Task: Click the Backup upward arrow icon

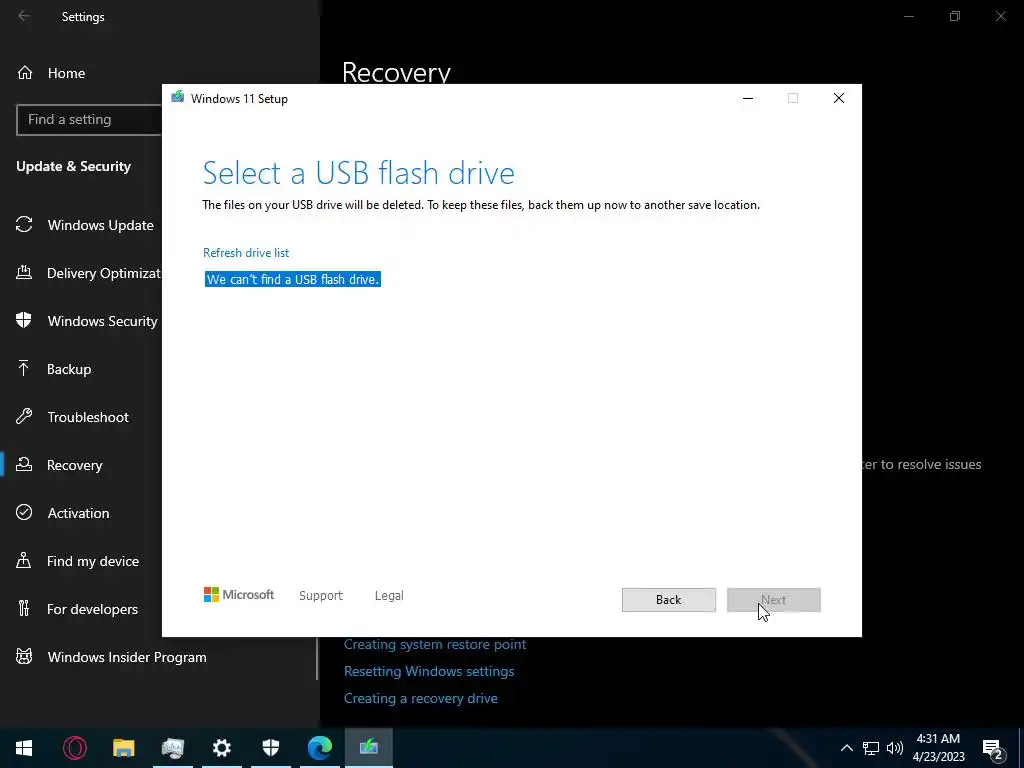Action: (24, 368)
